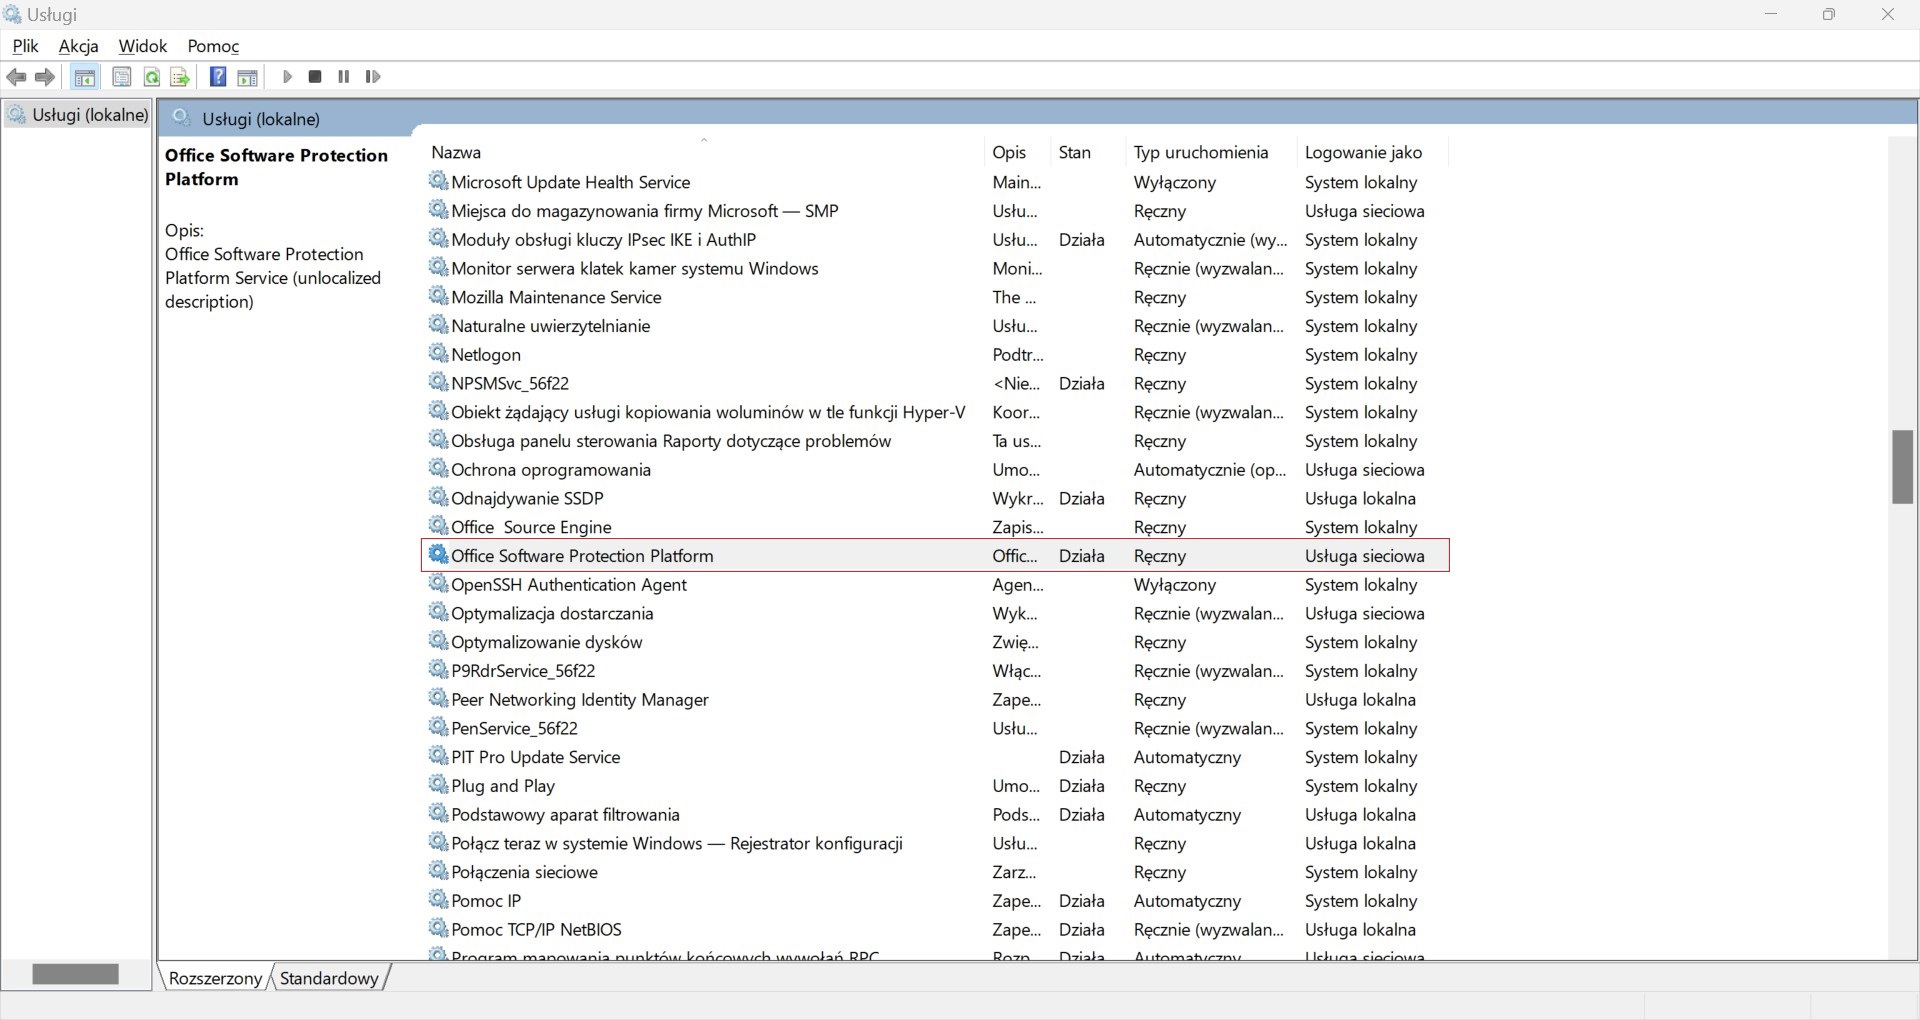The height and width of the screenshot is (1020, 1920).
Task: Switch to the Rozszerzony tab
Action: point(215,978)
